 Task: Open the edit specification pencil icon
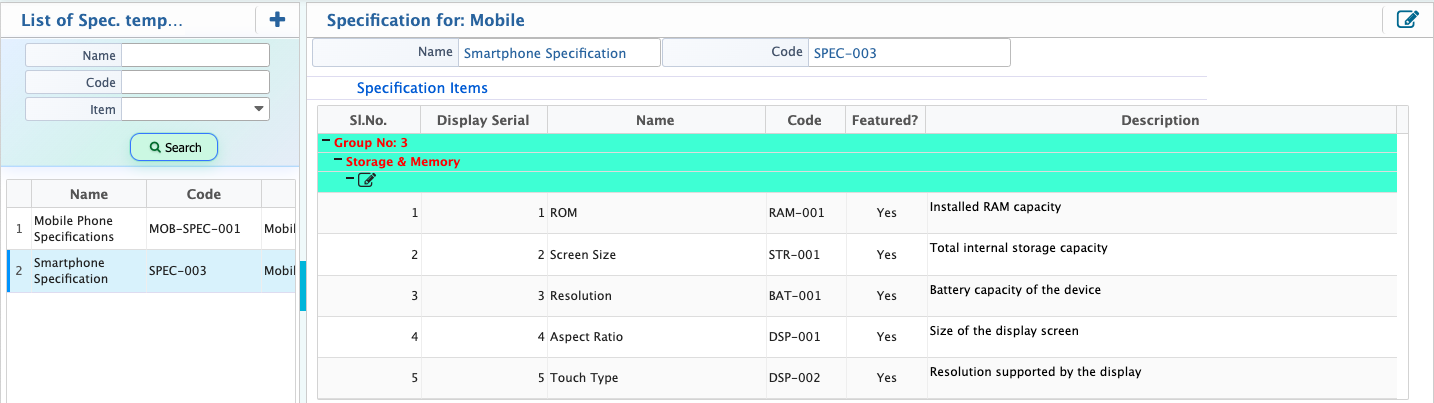pos(1407,19)
